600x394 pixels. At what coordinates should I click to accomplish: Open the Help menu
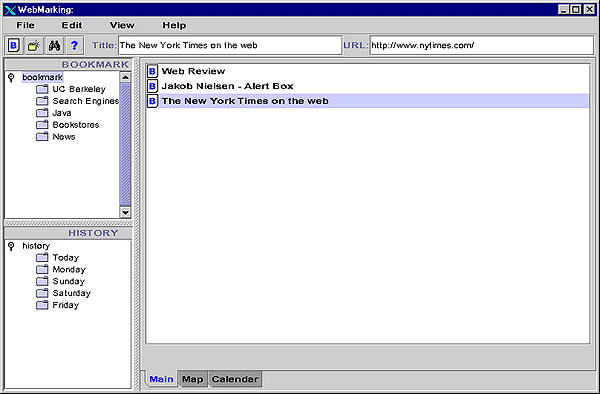pos(174,25)
